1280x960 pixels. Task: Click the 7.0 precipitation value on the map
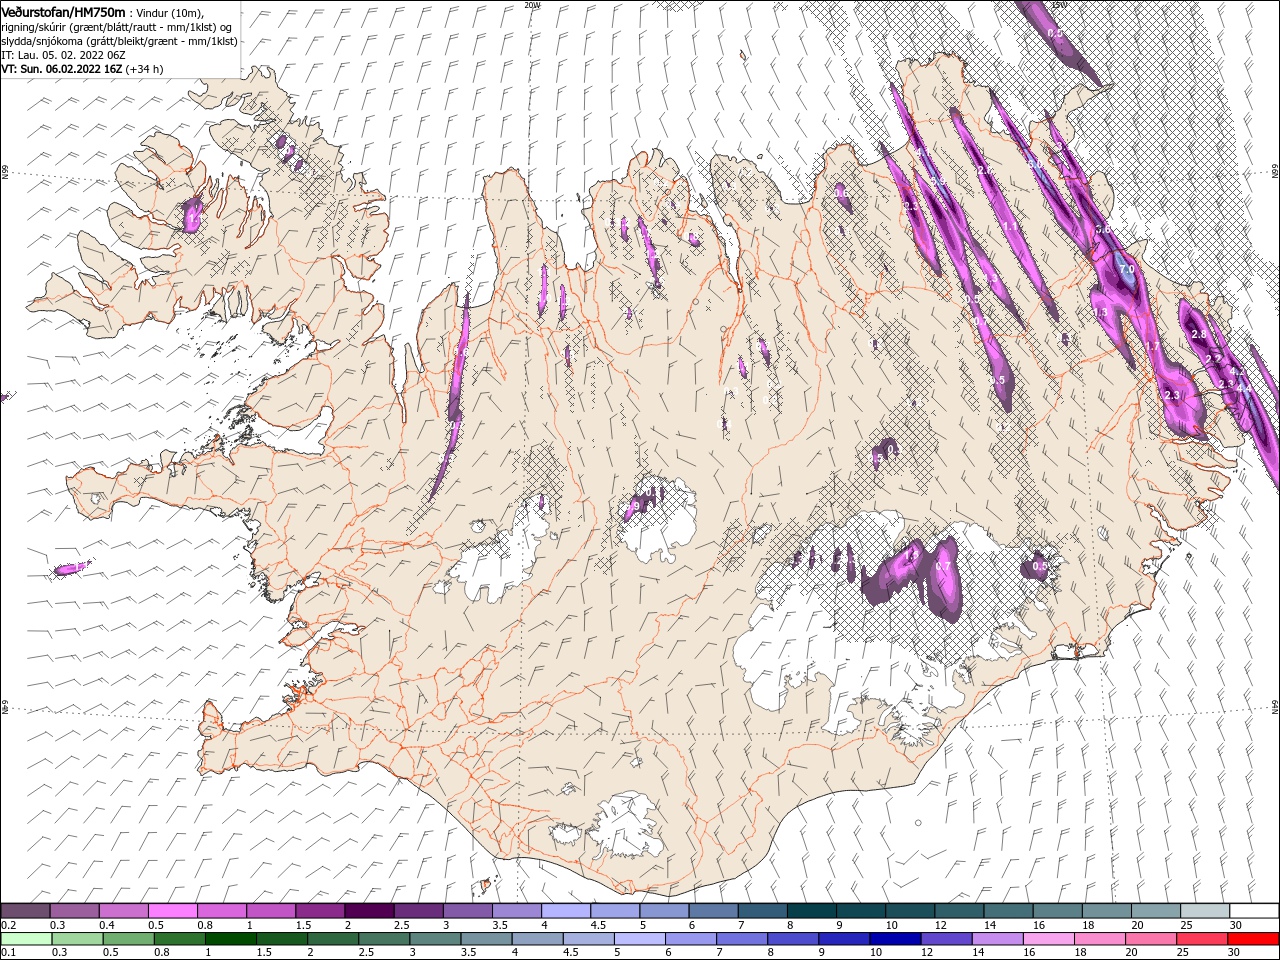(x=1126, y=270)
